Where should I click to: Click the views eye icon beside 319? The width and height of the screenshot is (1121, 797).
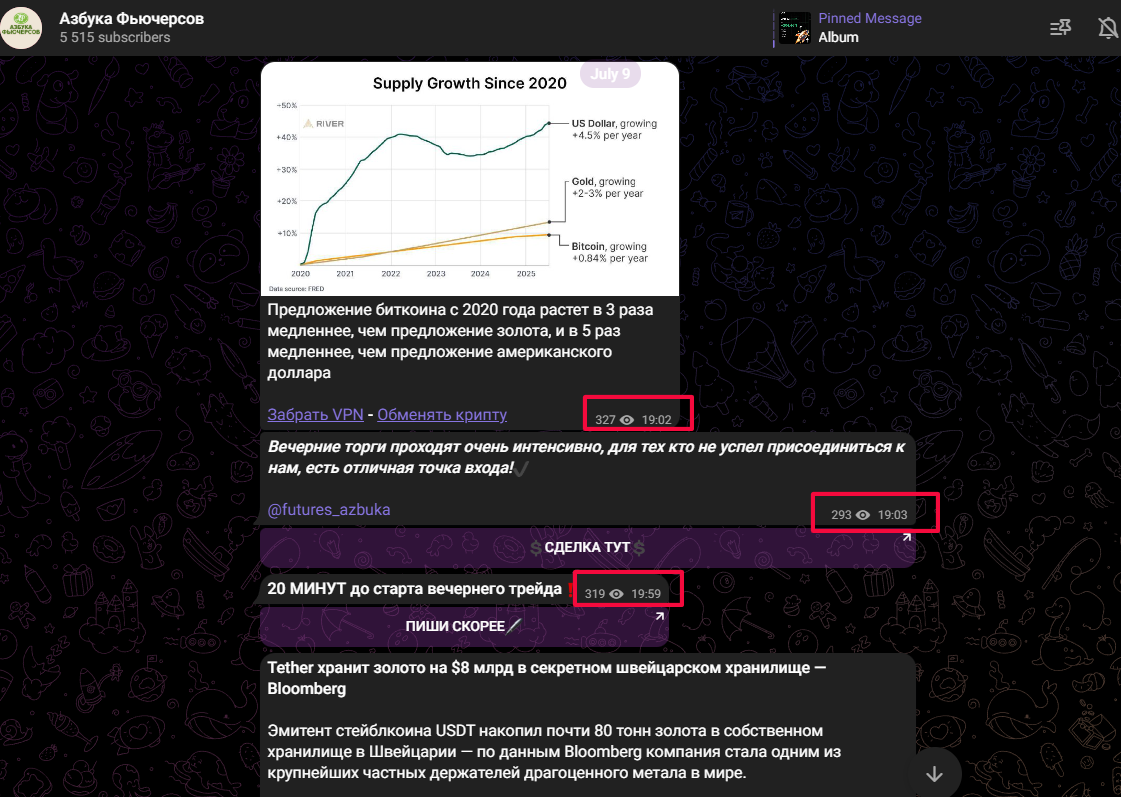click(x=616, y=593)
